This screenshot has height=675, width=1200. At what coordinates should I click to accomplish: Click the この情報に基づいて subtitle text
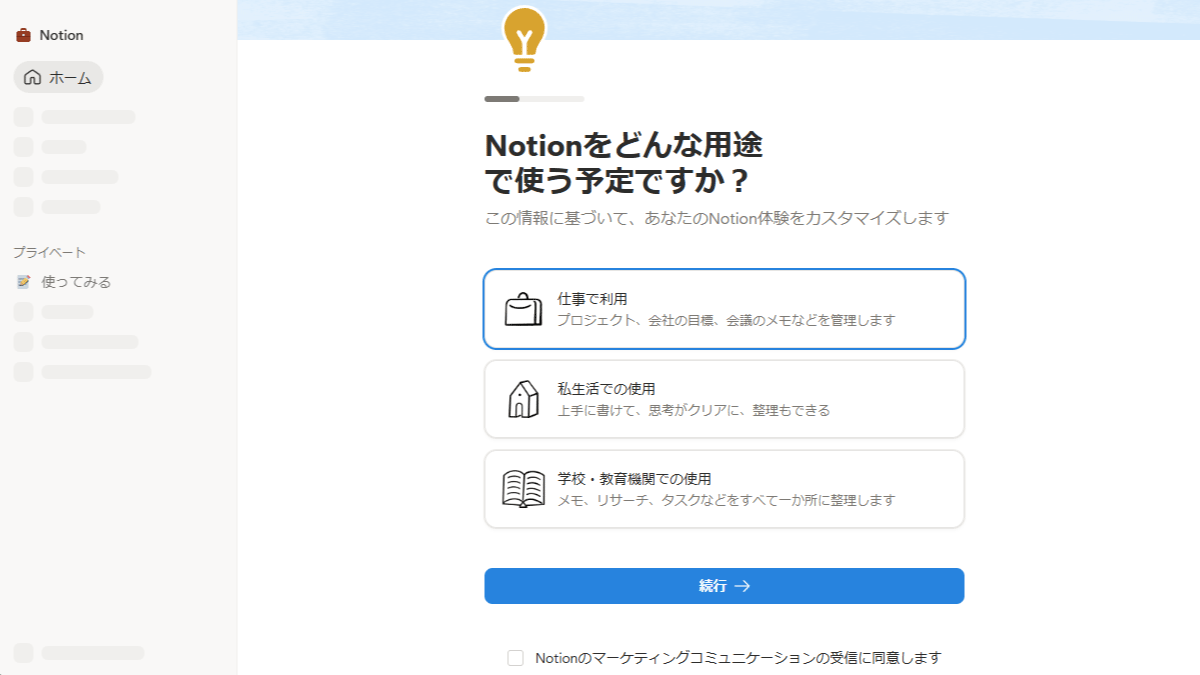(716, 218)
